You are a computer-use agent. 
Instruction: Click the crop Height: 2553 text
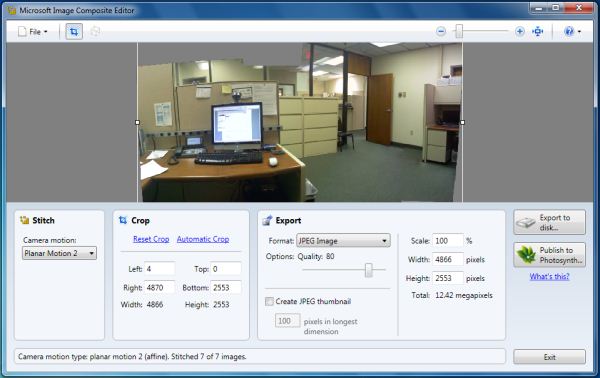pyautogui.click(x=207, y=305)
